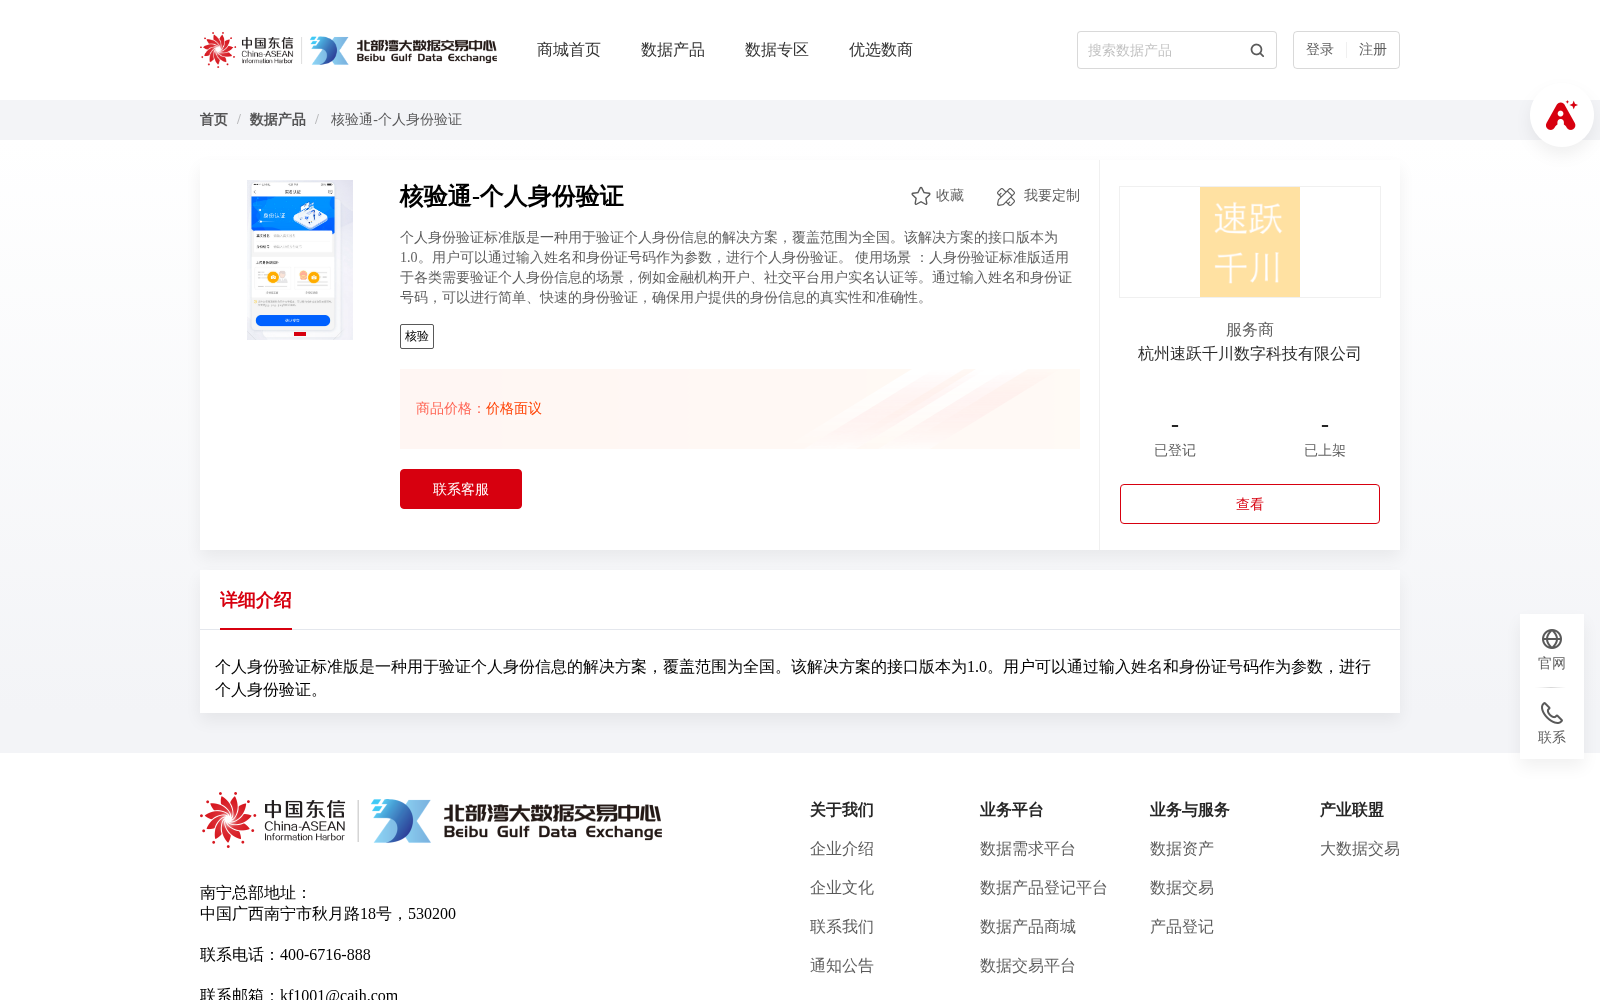Select the 详细介绍 tab

(x=256, y=600)
